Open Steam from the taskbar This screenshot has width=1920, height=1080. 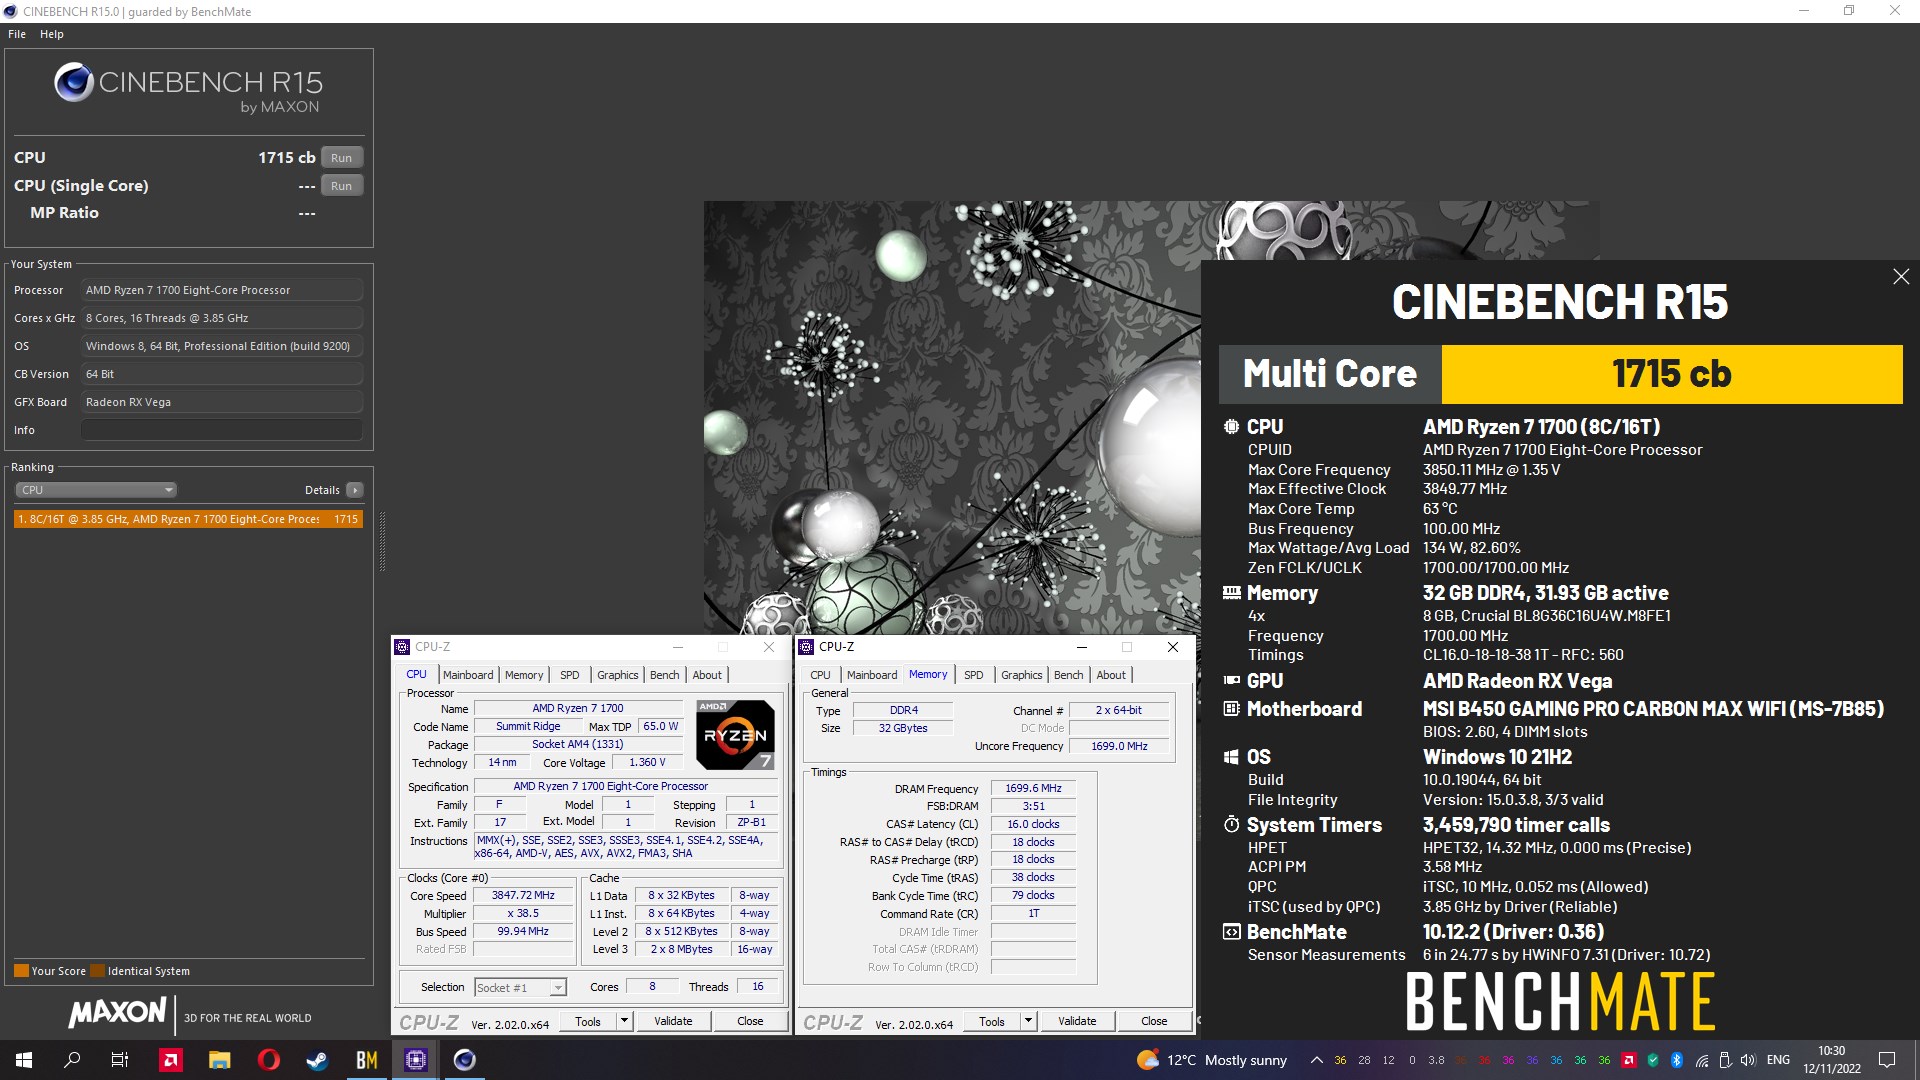click(317, 1060)
